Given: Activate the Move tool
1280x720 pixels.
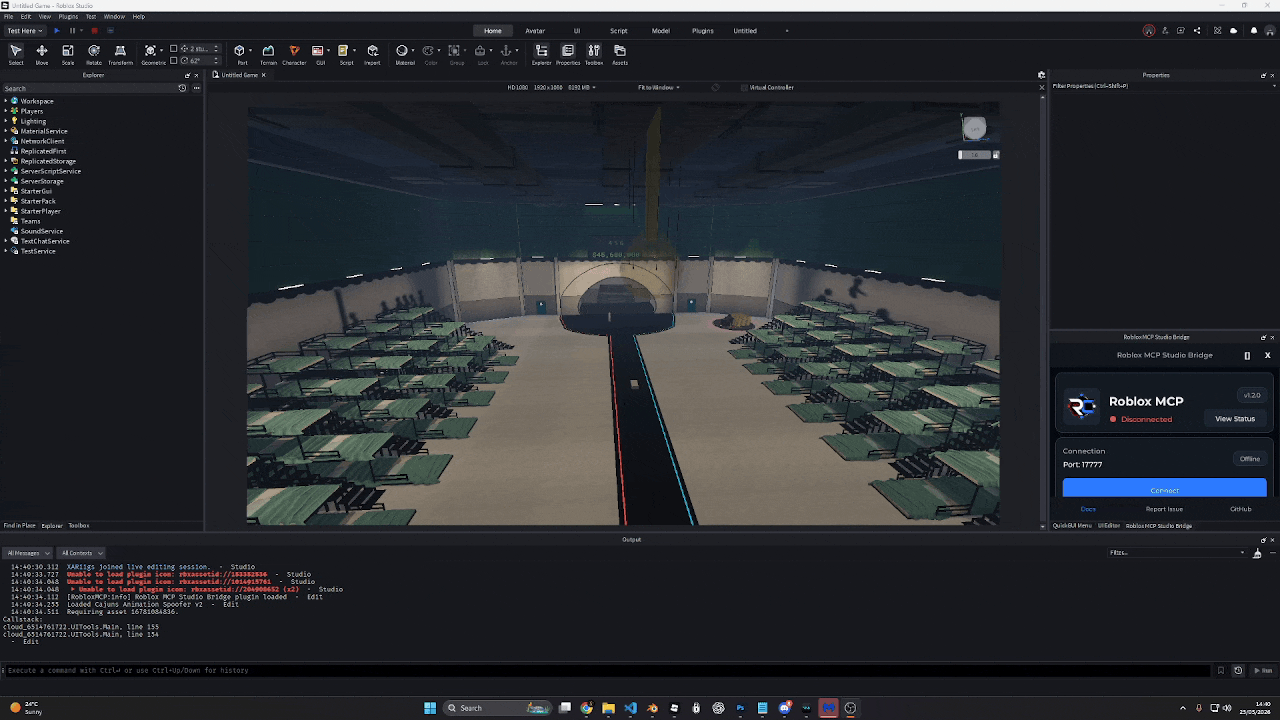Looking at the screenshot, I should 42,55.
